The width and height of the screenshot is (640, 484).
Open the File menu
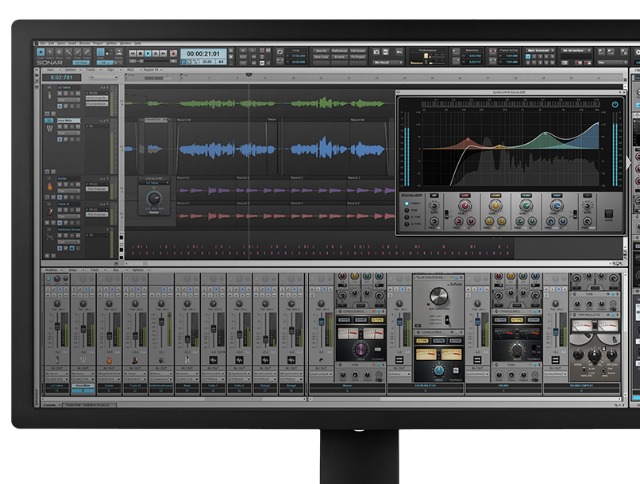click(x=42, y=43)
